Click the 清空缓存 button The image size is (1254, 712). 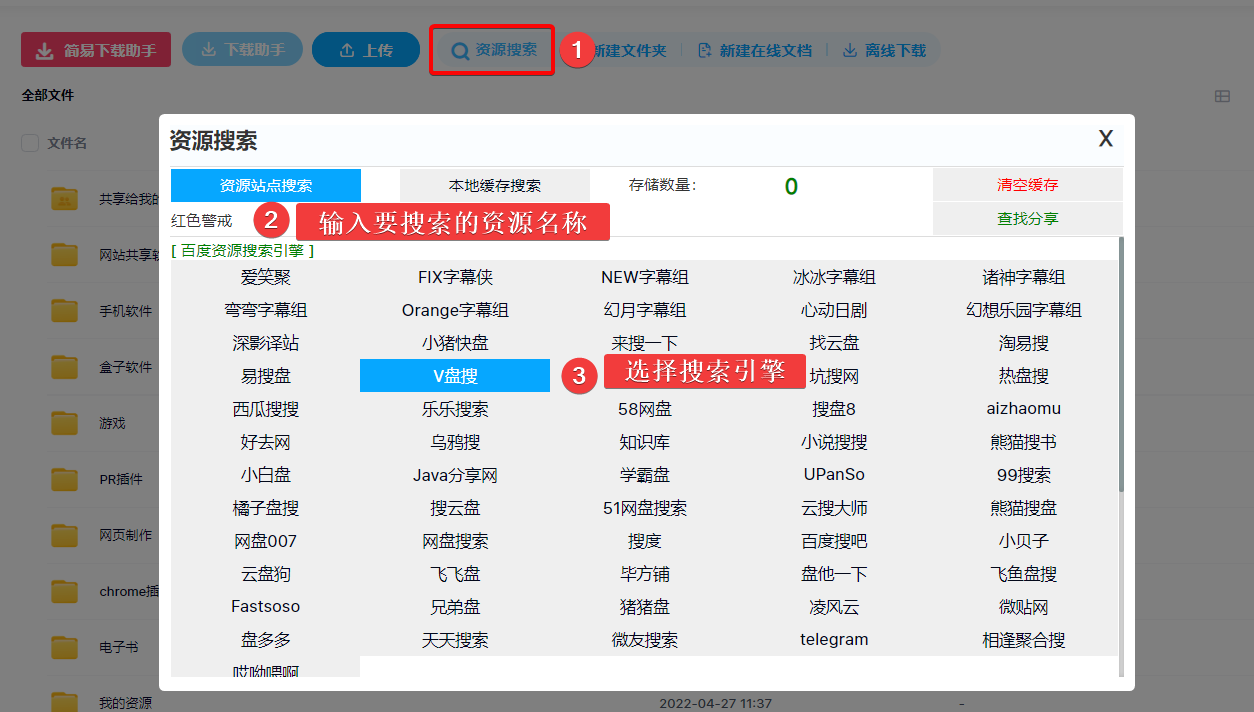click(x=1027, y=185)
